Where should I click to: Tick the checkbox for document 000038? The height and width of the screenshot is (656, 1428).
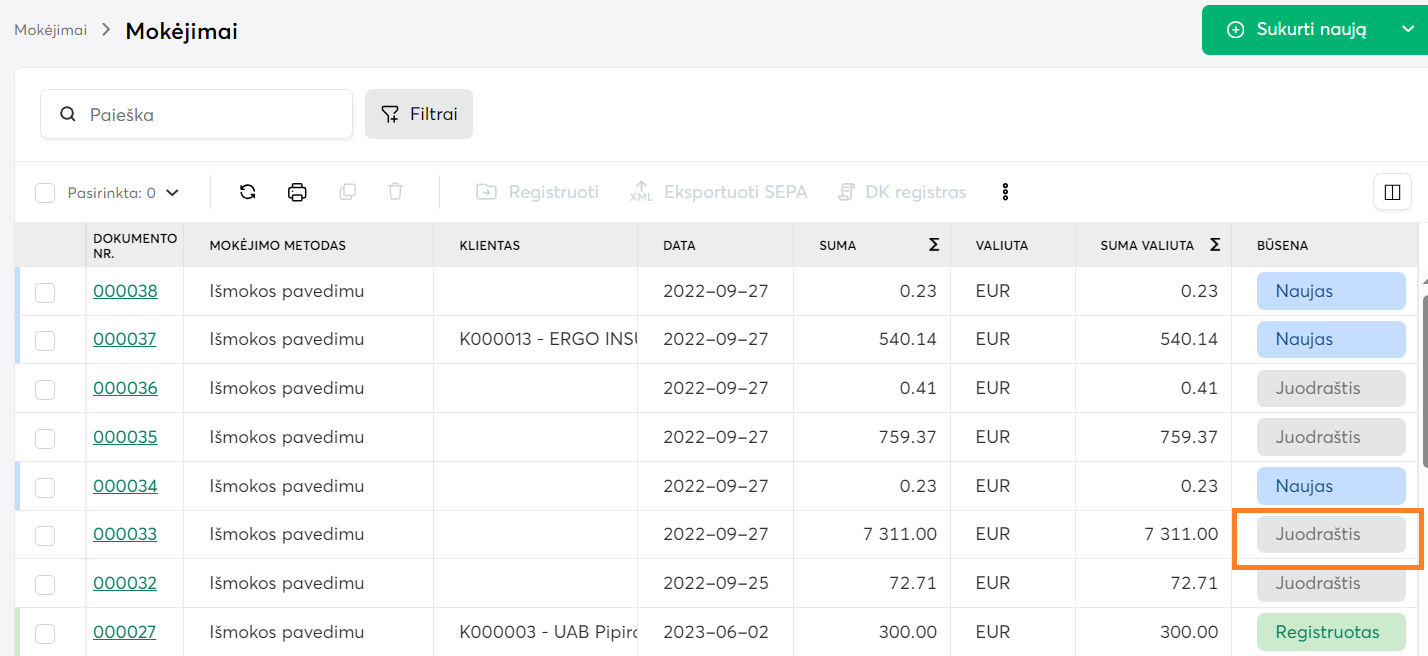(45, 292)
